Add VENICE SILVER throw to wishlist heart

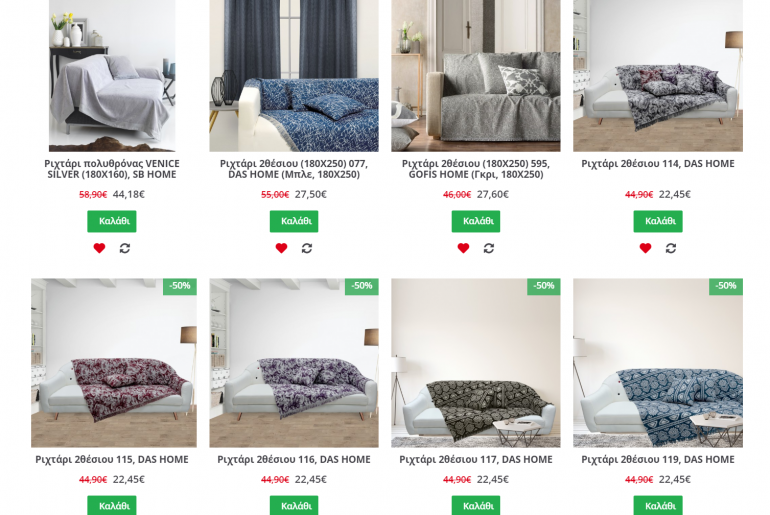click(x=99, y=248)
